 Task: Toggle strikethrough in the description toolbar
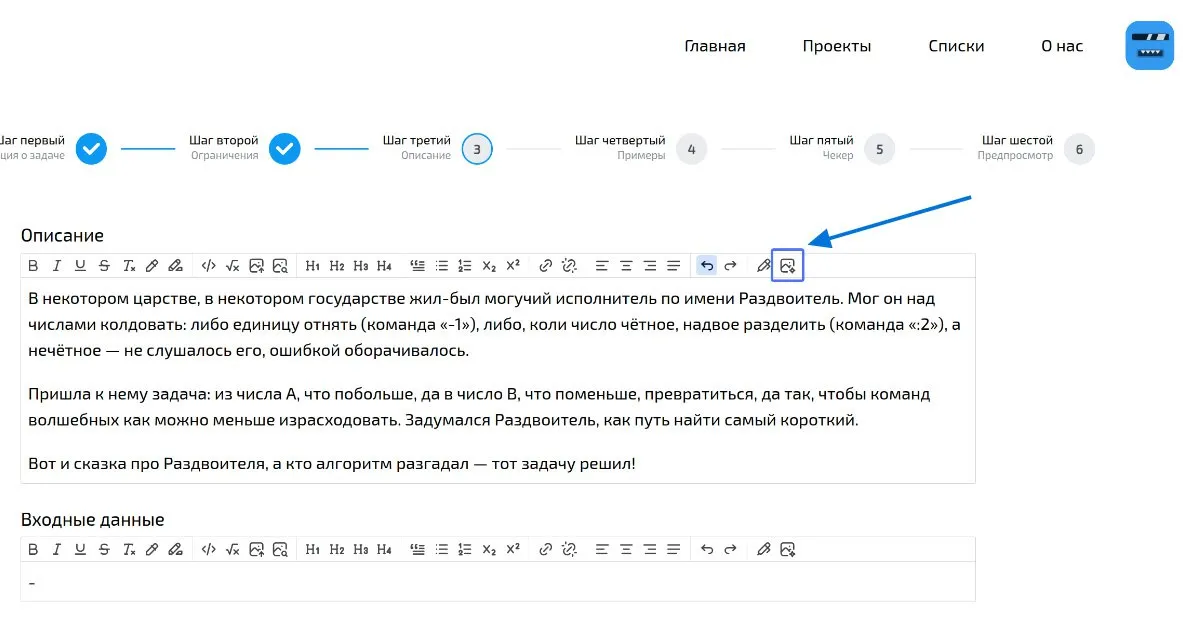point(105,265)
